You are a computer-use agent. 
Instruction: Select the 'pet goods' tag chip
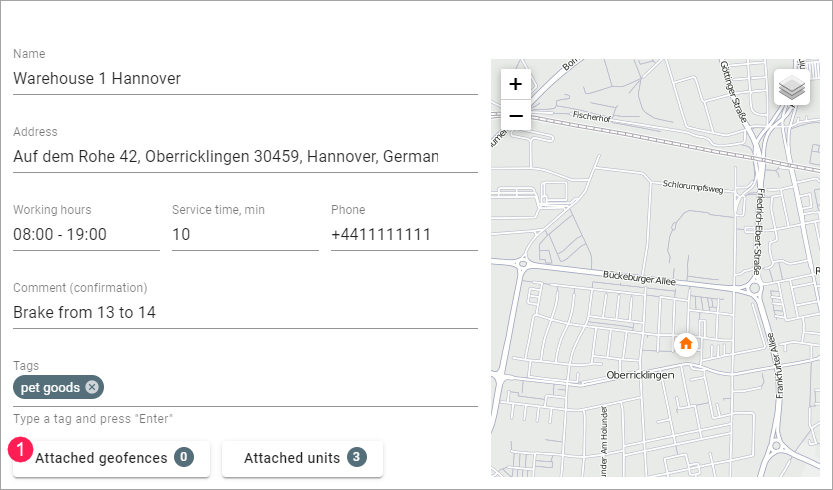[51, 387]
